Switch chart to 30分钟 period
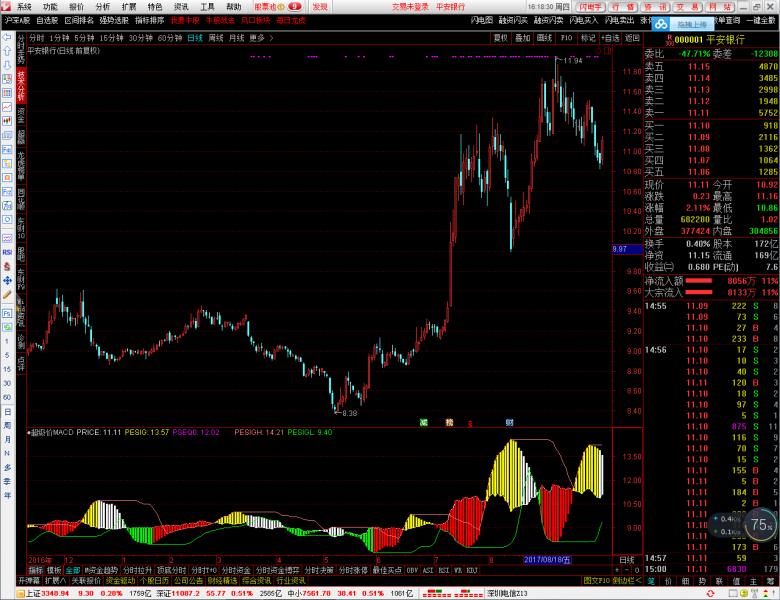The width and height of the screenshot is (780, 600). coord(141,38)
